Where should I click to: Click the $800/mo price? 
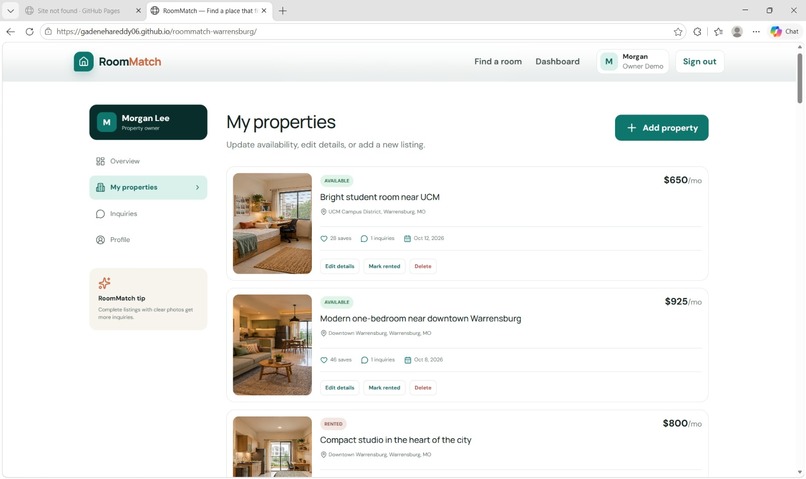pos(682,423)
